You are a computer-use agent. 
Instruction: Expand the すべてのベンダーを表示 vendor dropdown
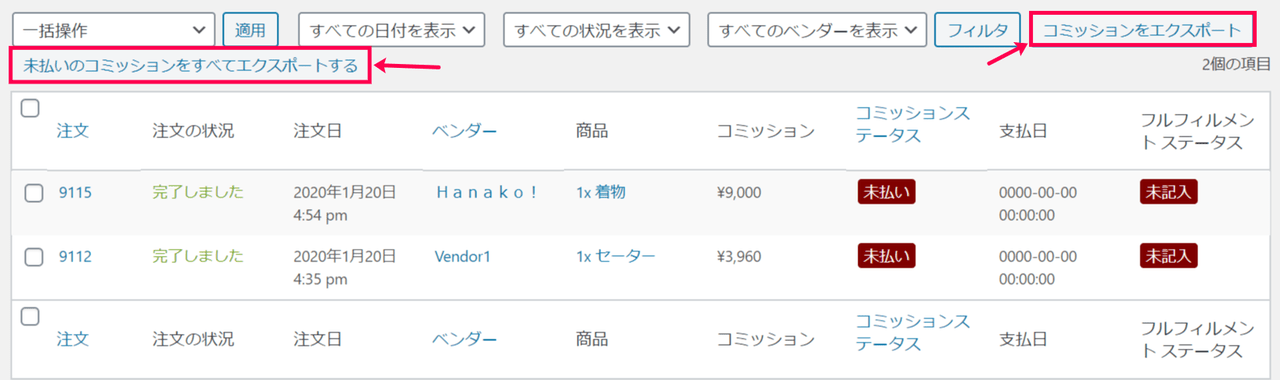[x=817, y=30]
